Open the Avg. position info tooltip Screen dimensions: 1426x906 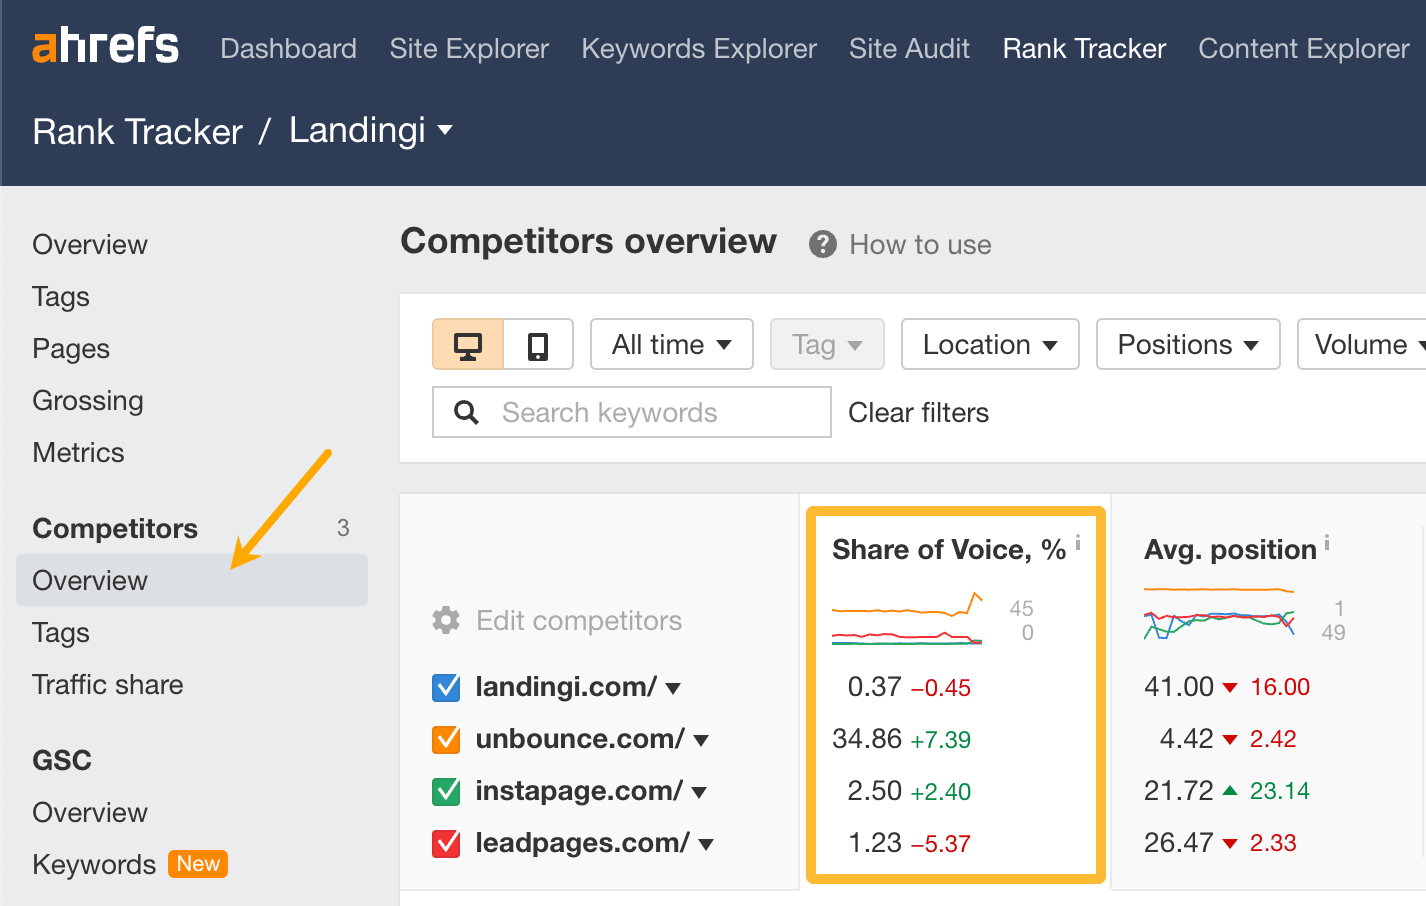1327,540
